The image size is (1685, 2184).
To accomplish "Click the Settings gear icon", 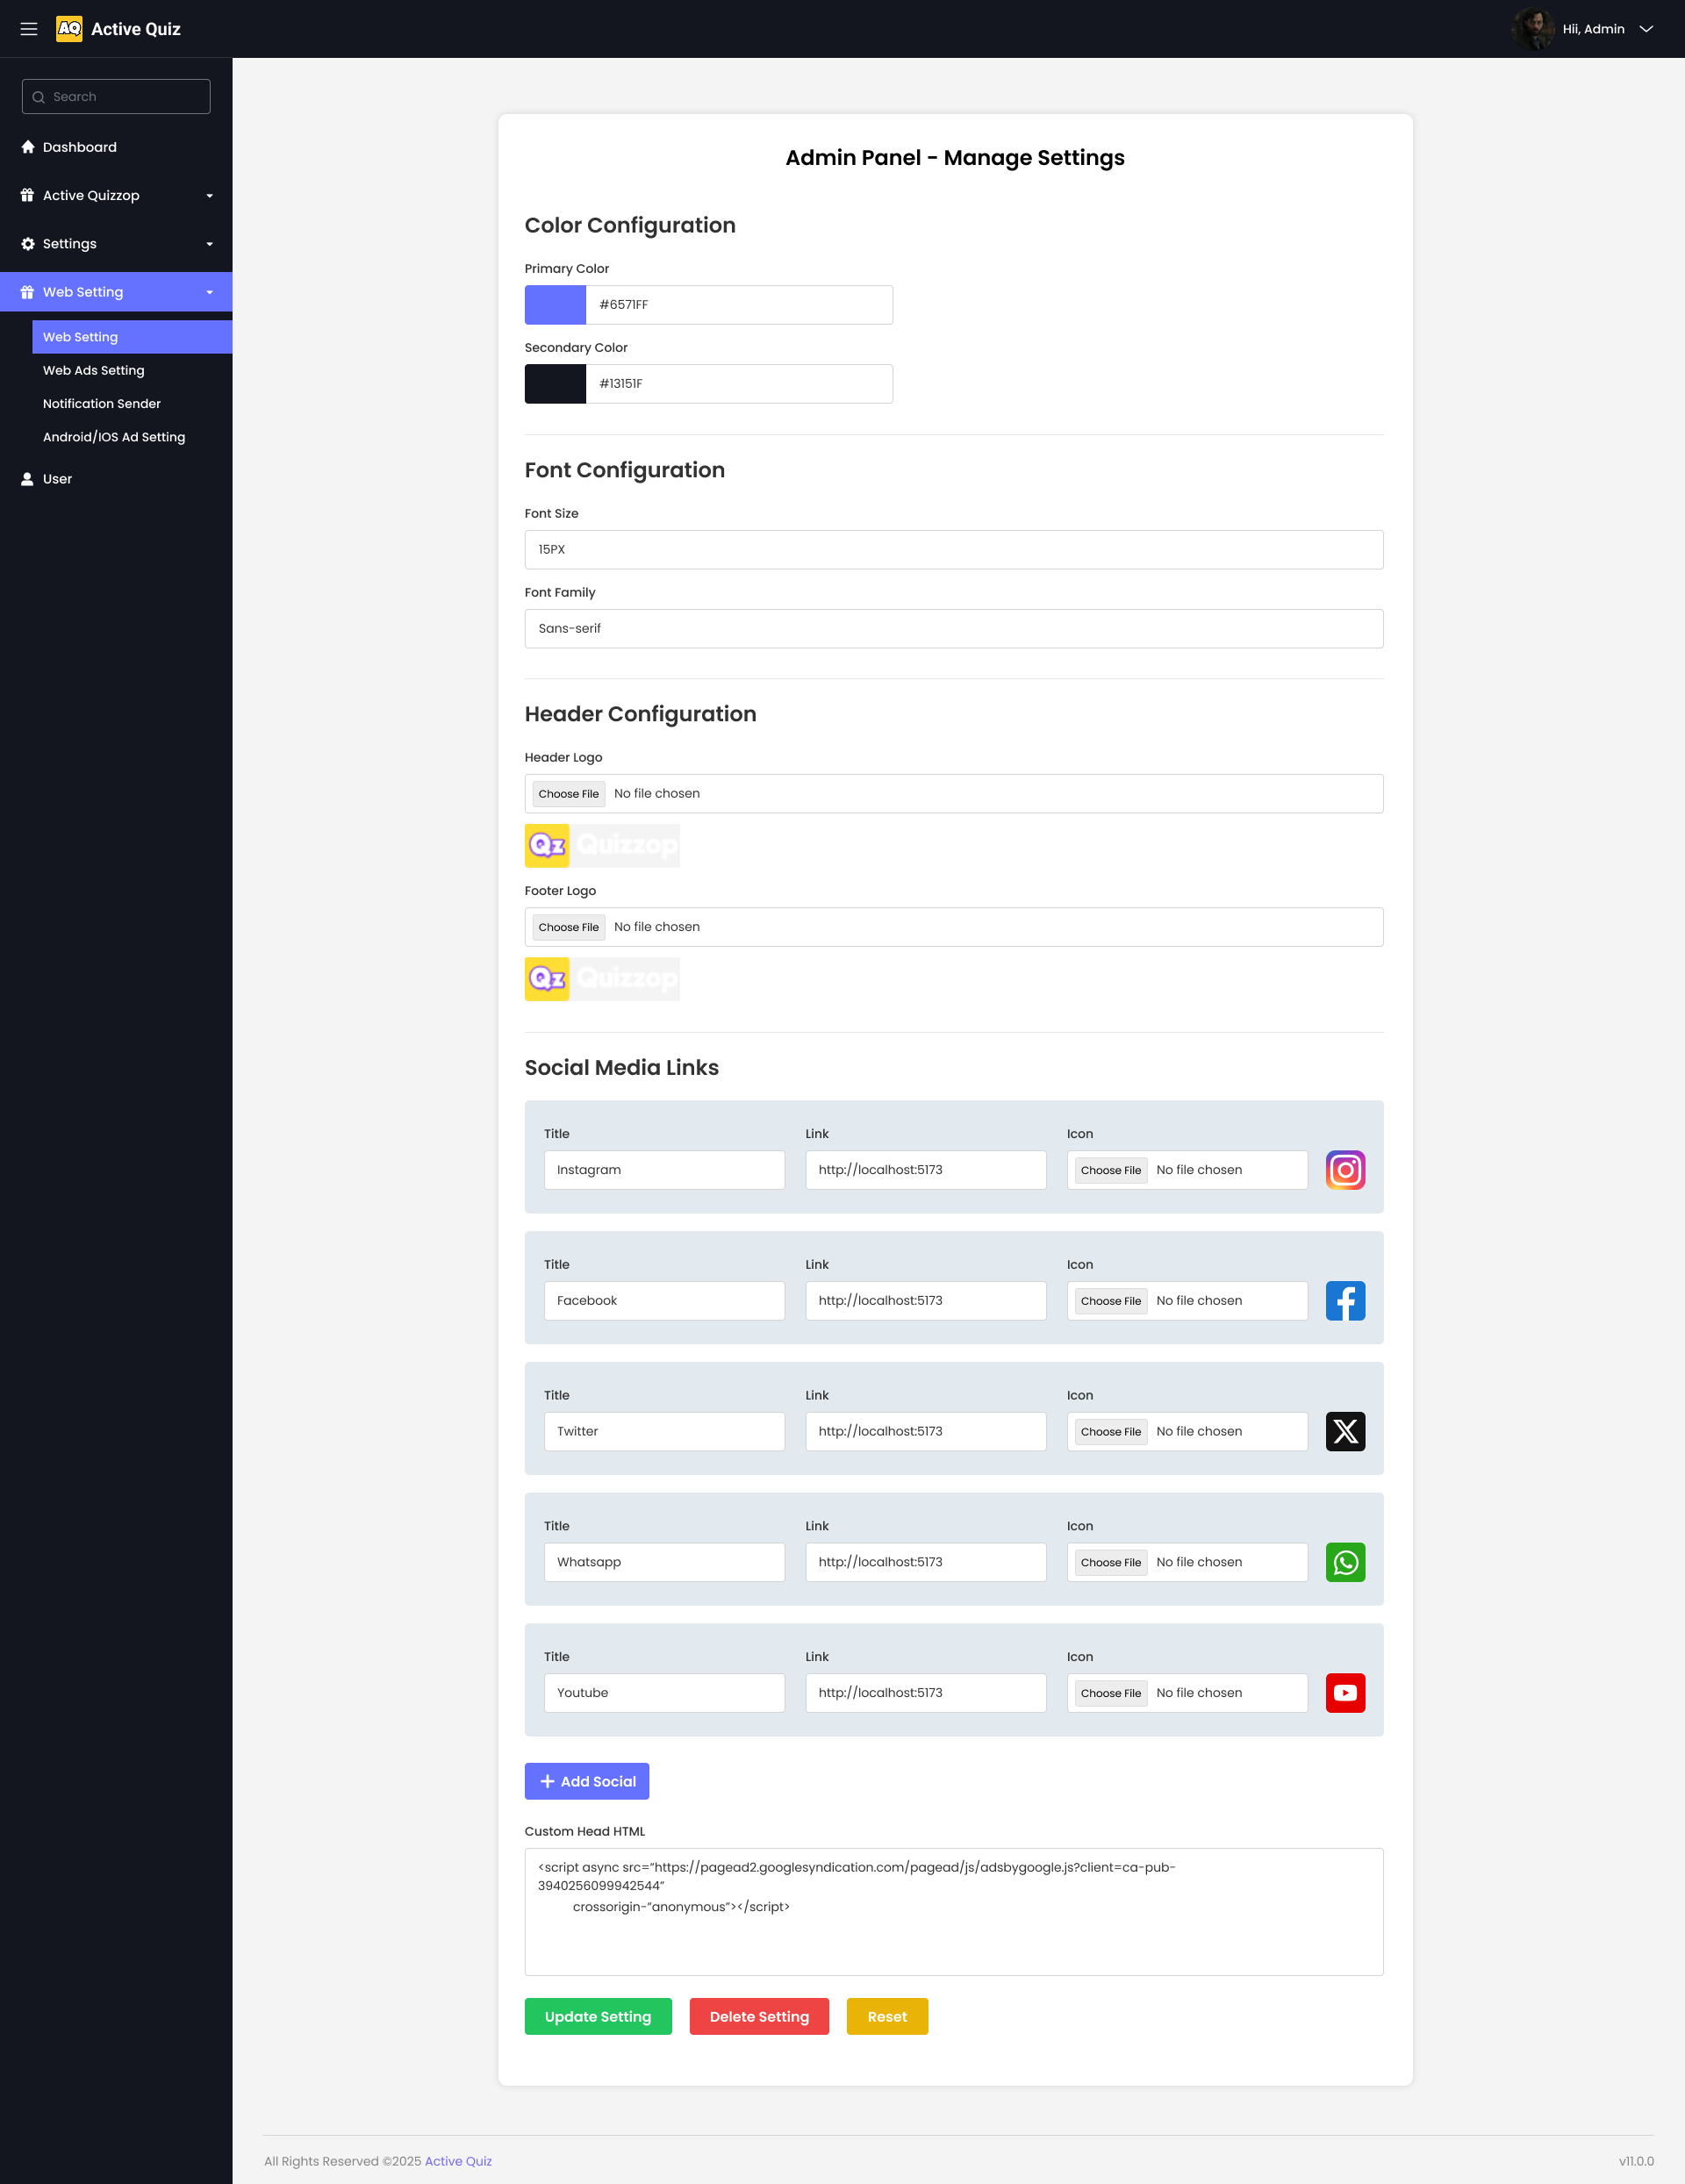I will click(28, 244).
